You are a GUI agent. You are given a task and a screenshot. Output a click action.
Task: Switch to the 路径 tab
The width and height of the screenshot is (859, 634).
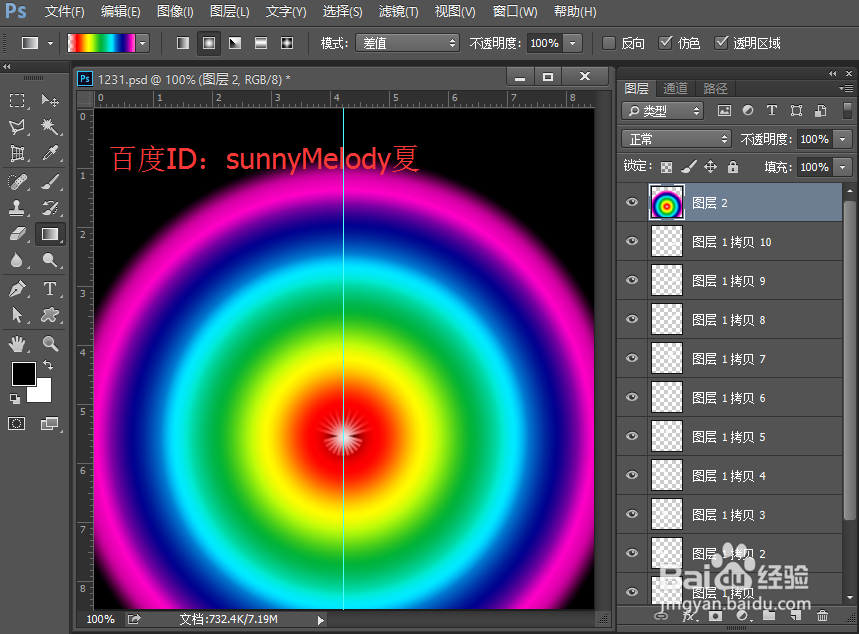715,88
